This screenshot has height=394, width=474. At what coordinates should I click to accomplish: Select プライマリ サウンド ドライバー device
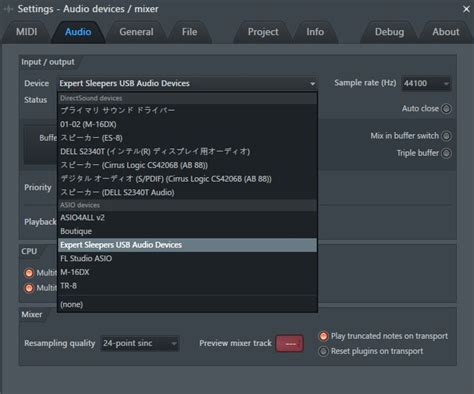(x=187, y=110)
